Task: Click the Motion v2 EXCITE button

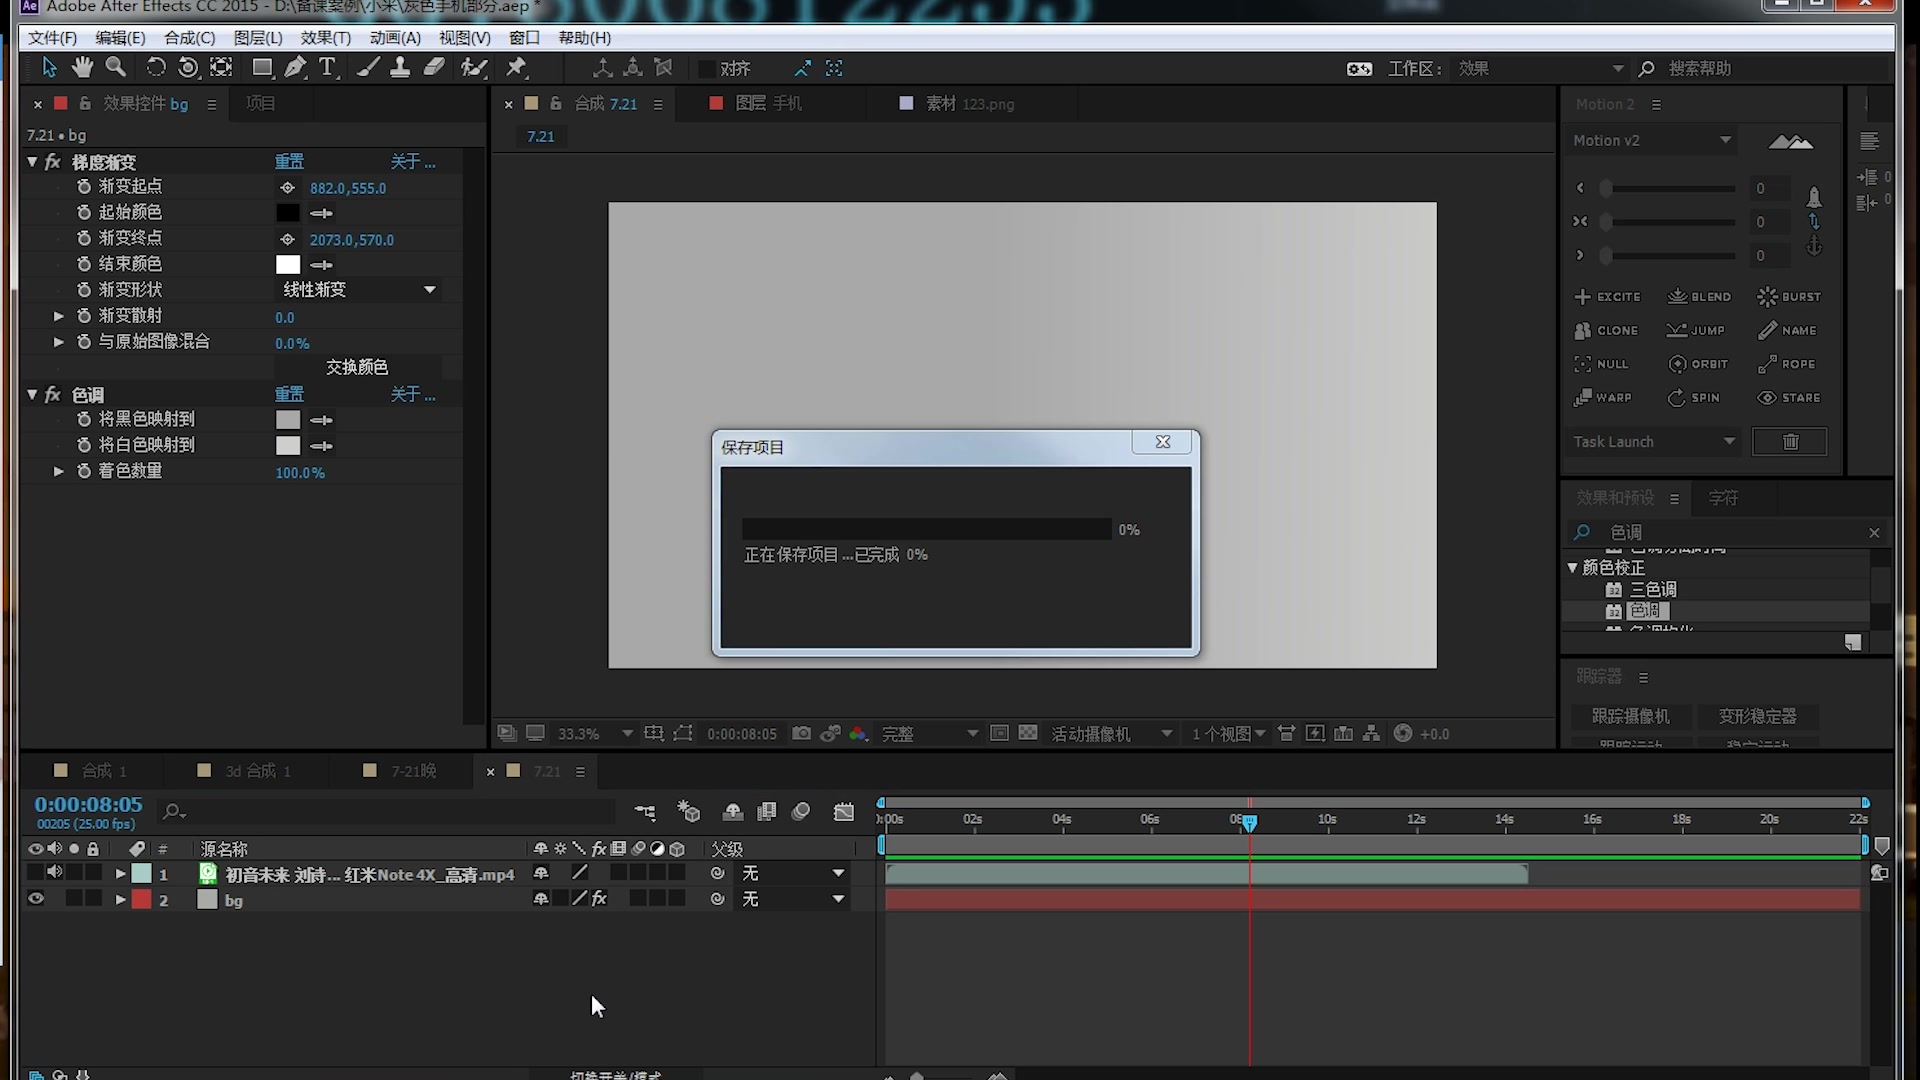Action: [1607, 297]
